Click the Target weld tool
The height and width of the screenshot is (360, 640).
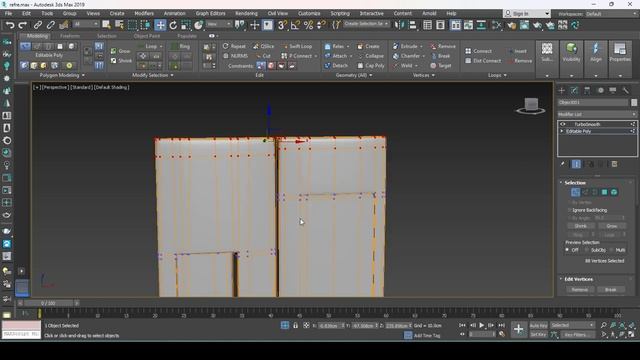click(x=441, y=65)
